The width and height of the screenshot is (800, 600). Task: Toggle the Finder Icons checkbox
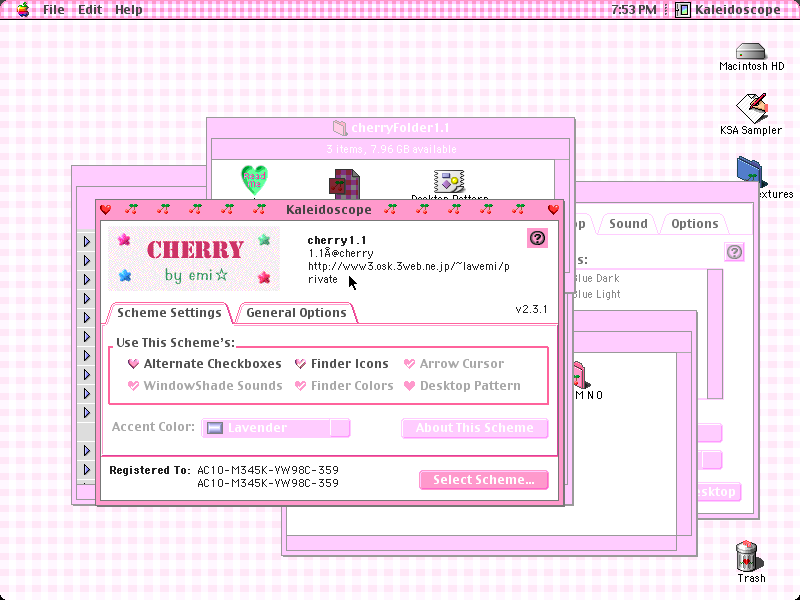point(341,364)
